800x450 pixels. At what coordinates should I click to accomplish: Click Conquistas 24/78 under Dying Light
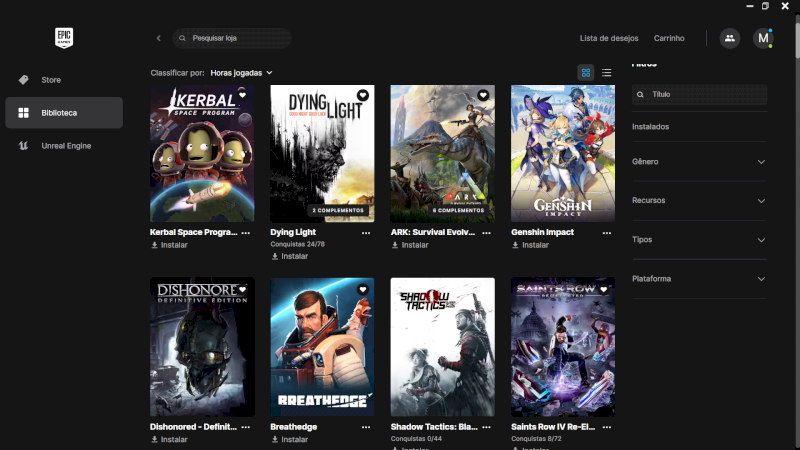pos(297,244)
